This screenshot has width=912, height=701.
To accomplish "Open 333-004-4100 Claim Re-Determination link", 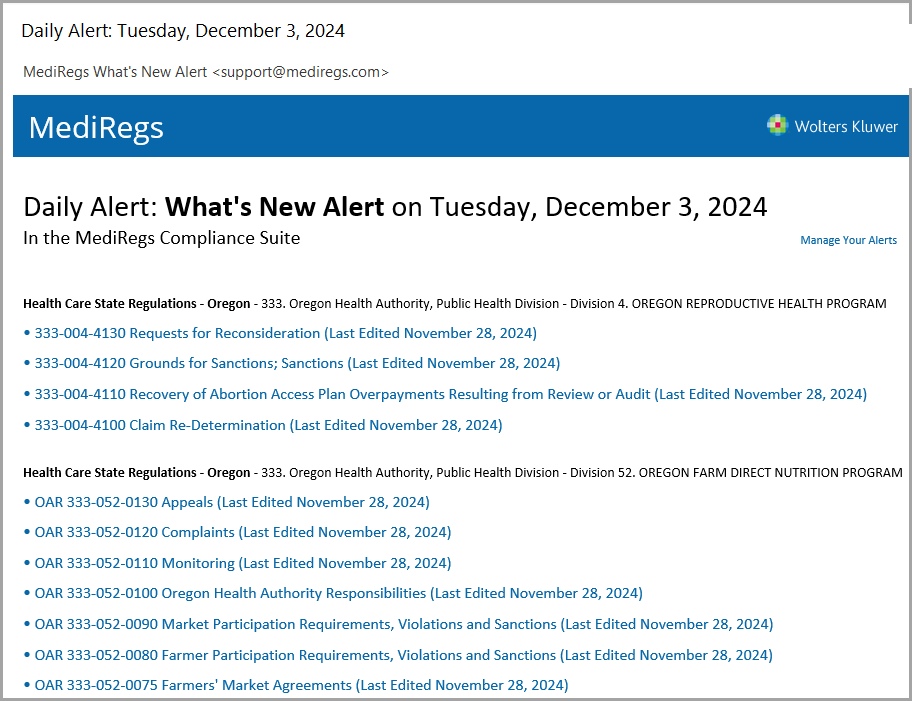I will click(268, 425).
